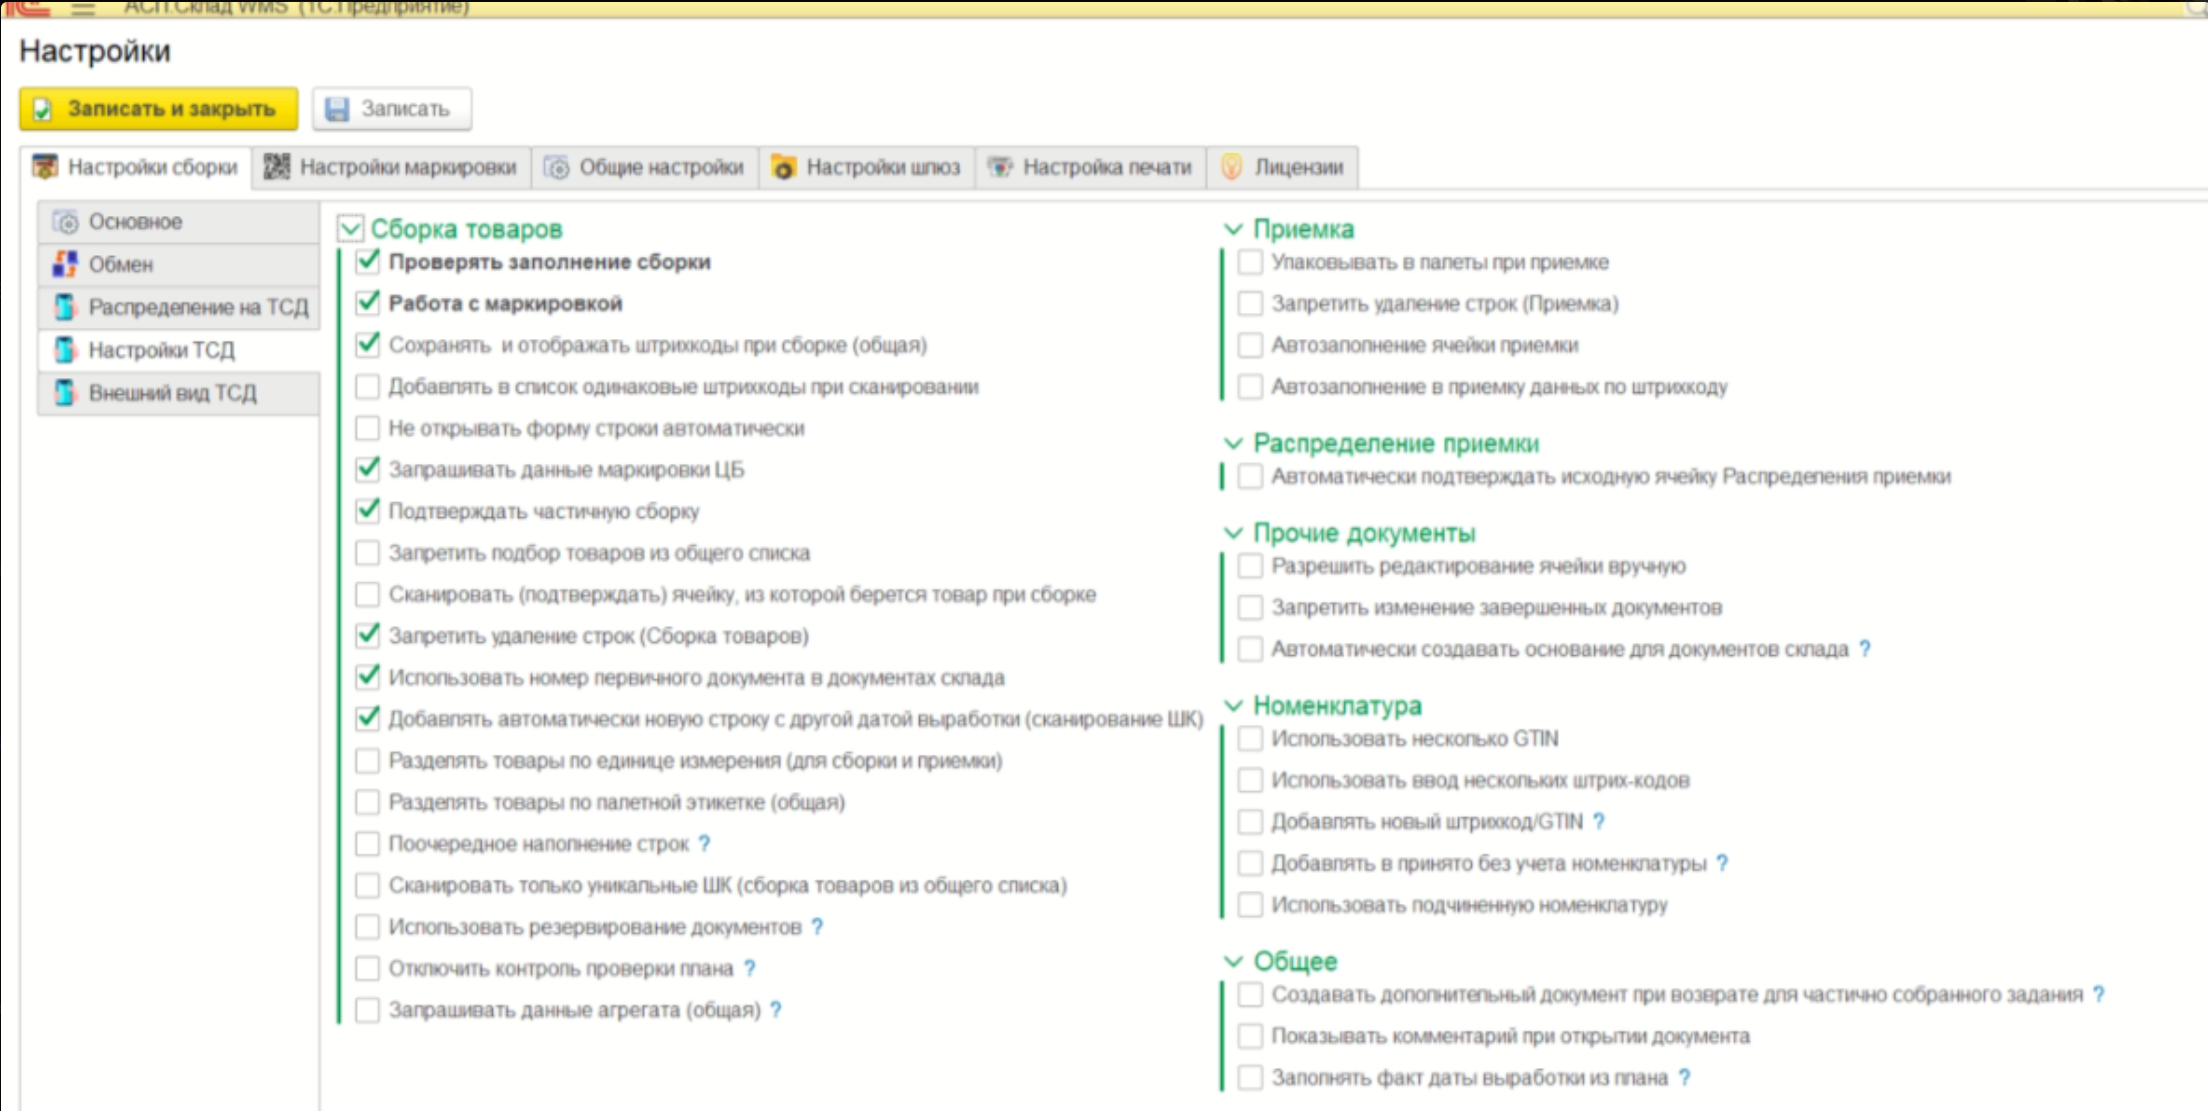Viewport: 2208px width, 1111px height.
Task: Check Упаковывать в палеты при приемке
Action: pyautogui.click(x=1250, y=262)
